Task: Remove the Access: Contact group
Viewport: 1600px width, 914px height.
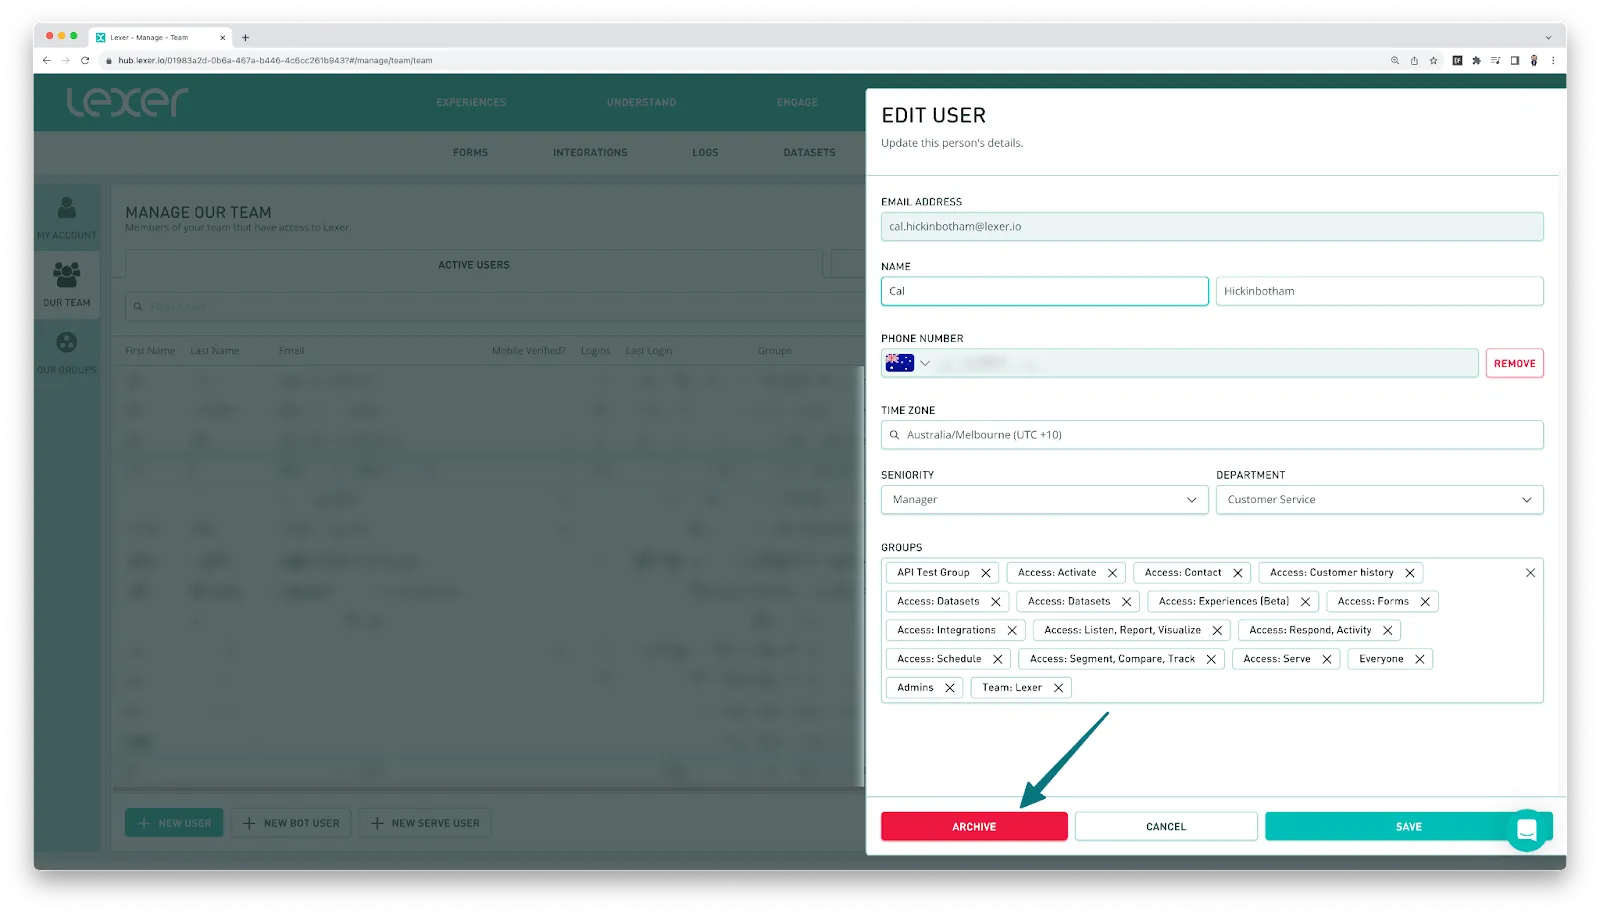Action: pos(1237,573)
